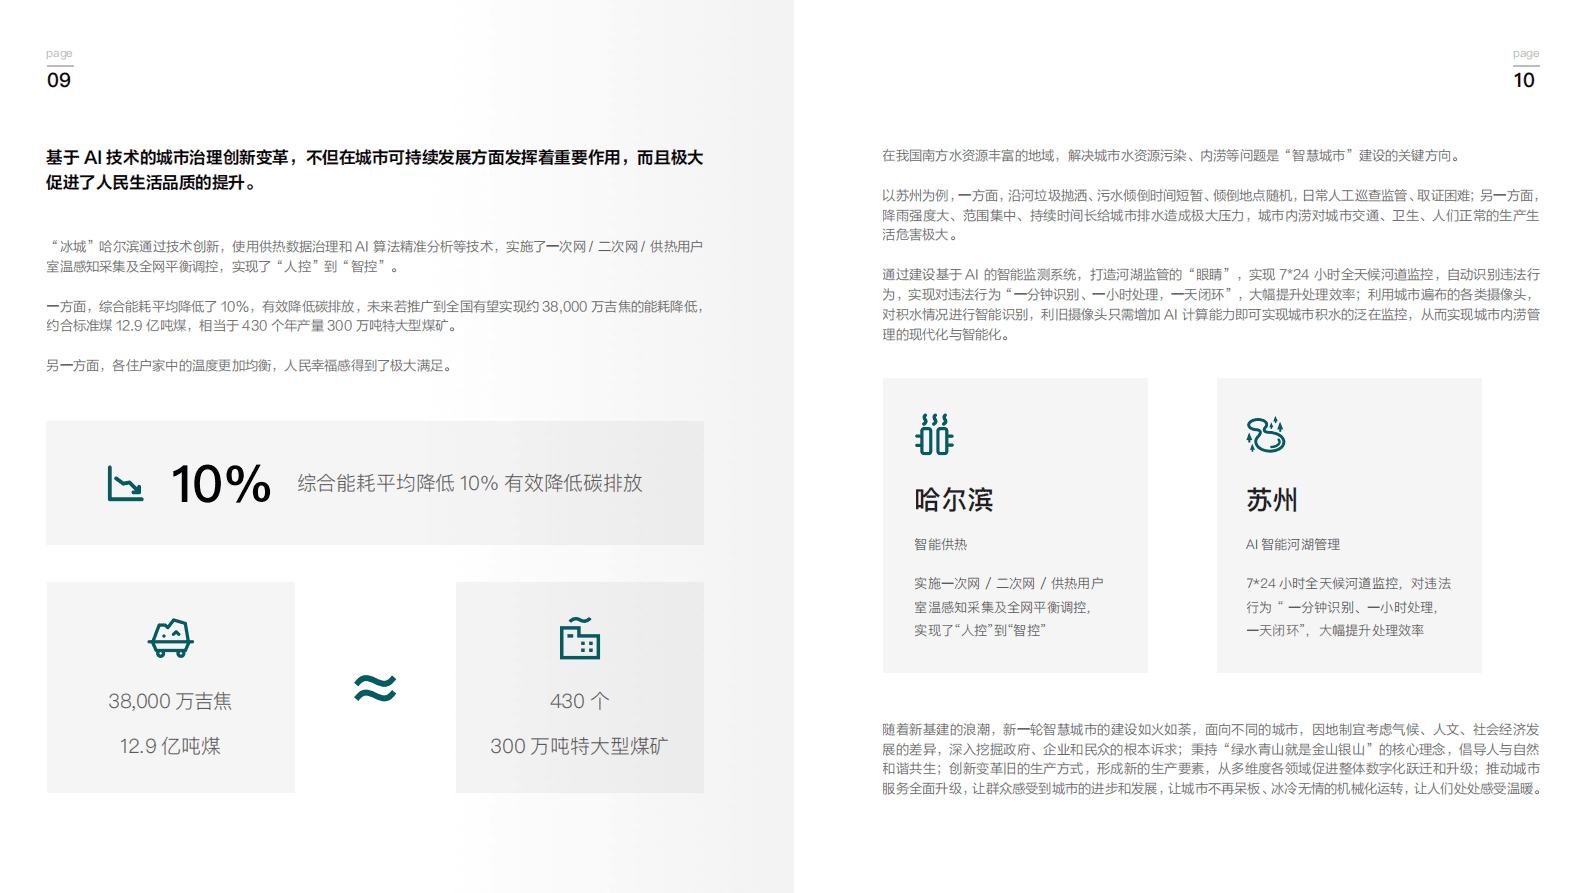Click the value '38,000 万吉焦'
Viewport: 1587px width, 893px height.
(170, 701)
